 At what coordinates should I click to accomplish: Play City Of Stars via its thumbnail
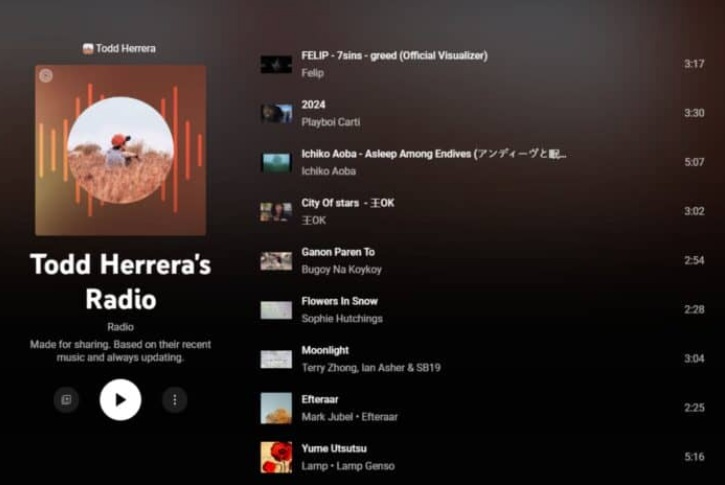276,211
